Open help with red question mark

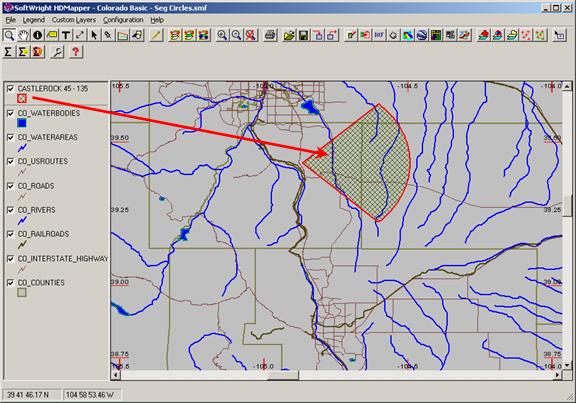75,52
